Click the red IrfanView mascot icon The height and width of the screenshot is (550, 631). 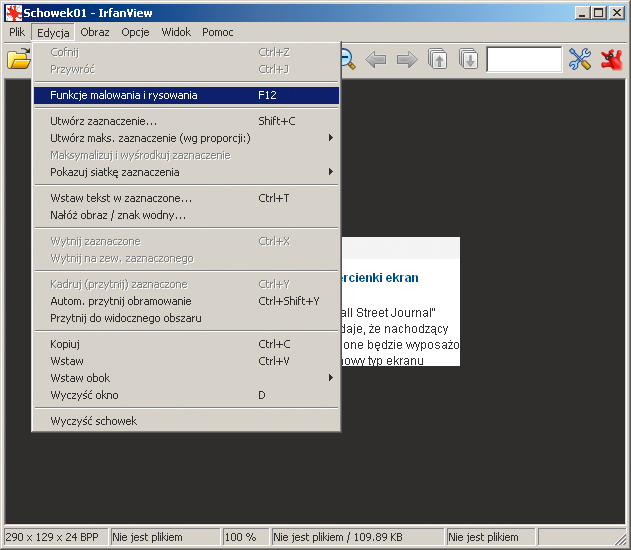pos(612,60)
